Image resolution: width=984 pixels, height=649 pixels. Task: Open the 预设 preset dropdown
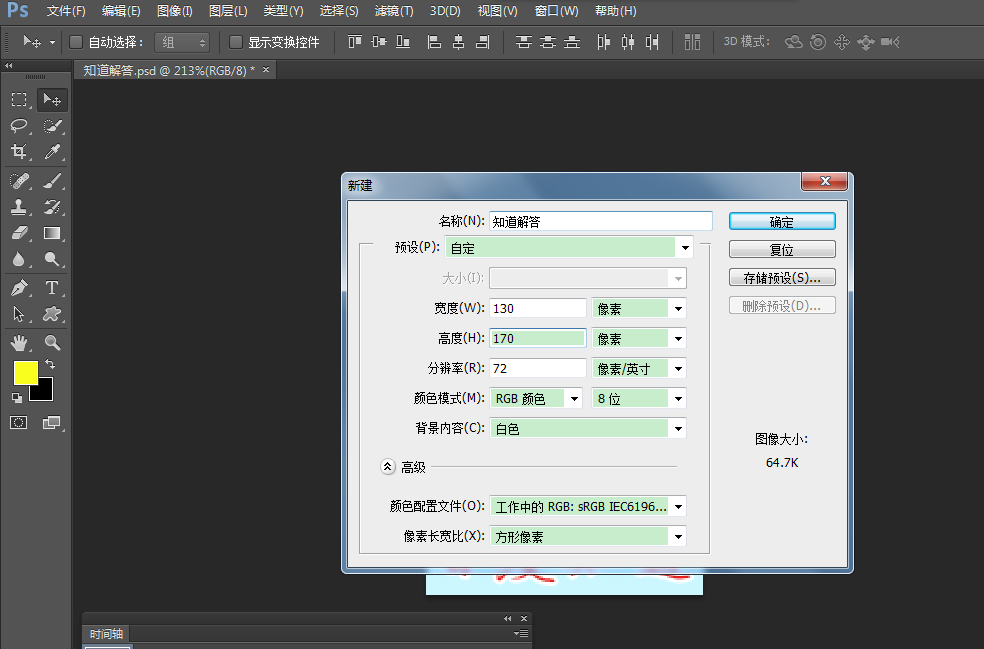[569, 247]
